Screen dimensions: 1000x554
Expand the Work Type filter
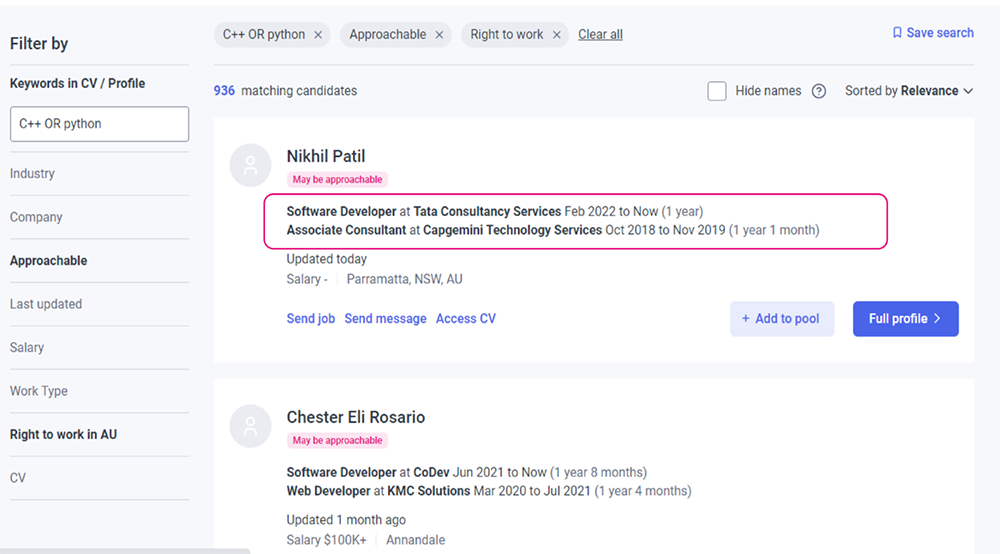point(39,391)
